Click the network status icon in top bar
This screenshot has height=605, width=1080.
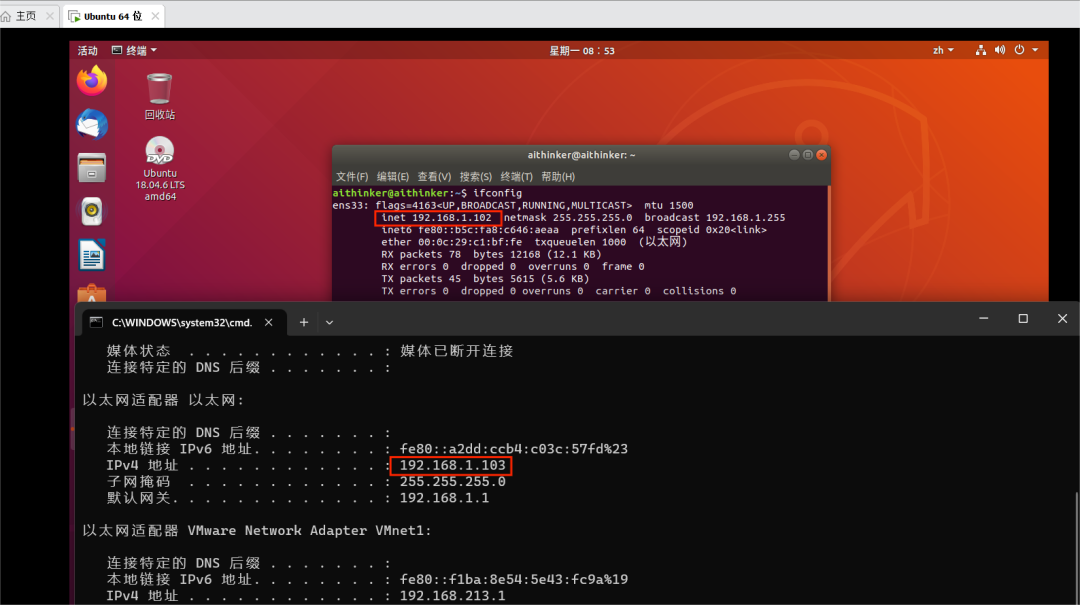[x=980, y=50]
